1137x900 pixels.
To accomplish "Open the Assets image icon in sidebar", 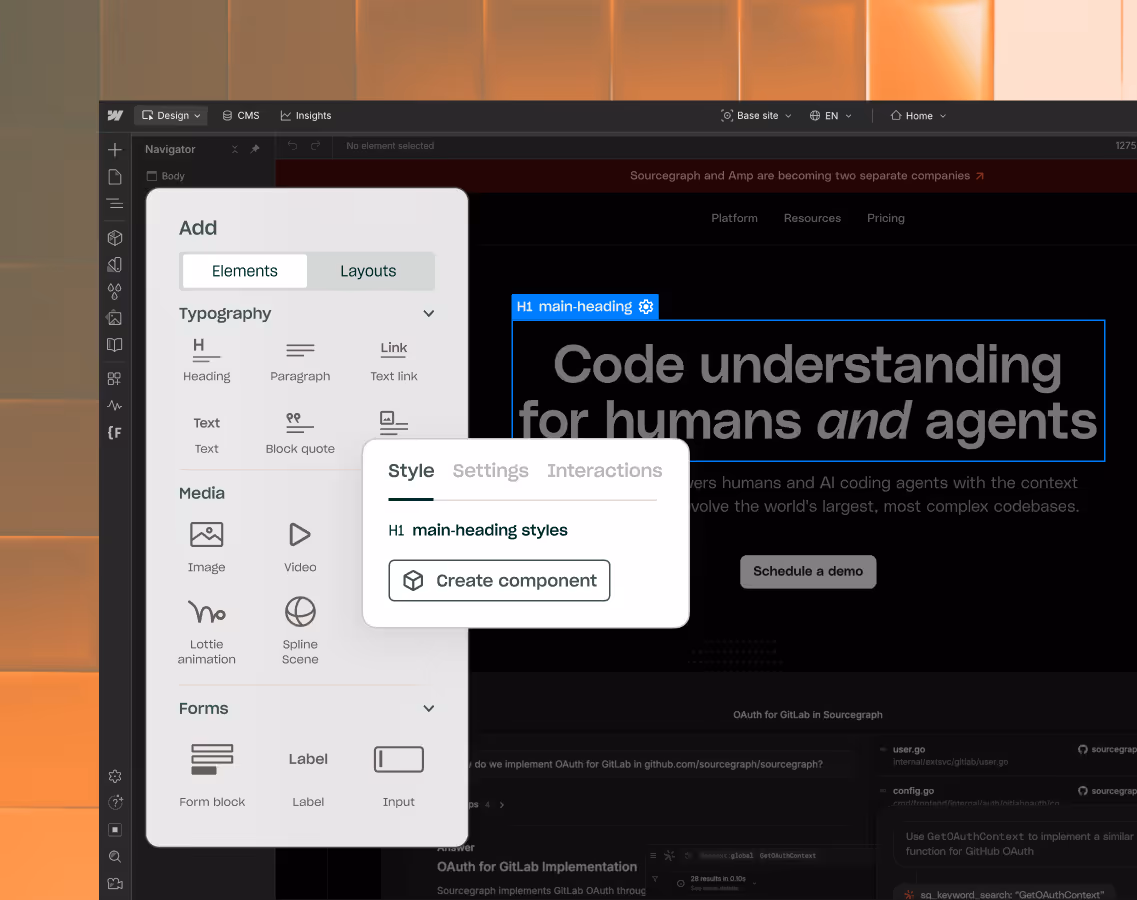I will [115, 318].
